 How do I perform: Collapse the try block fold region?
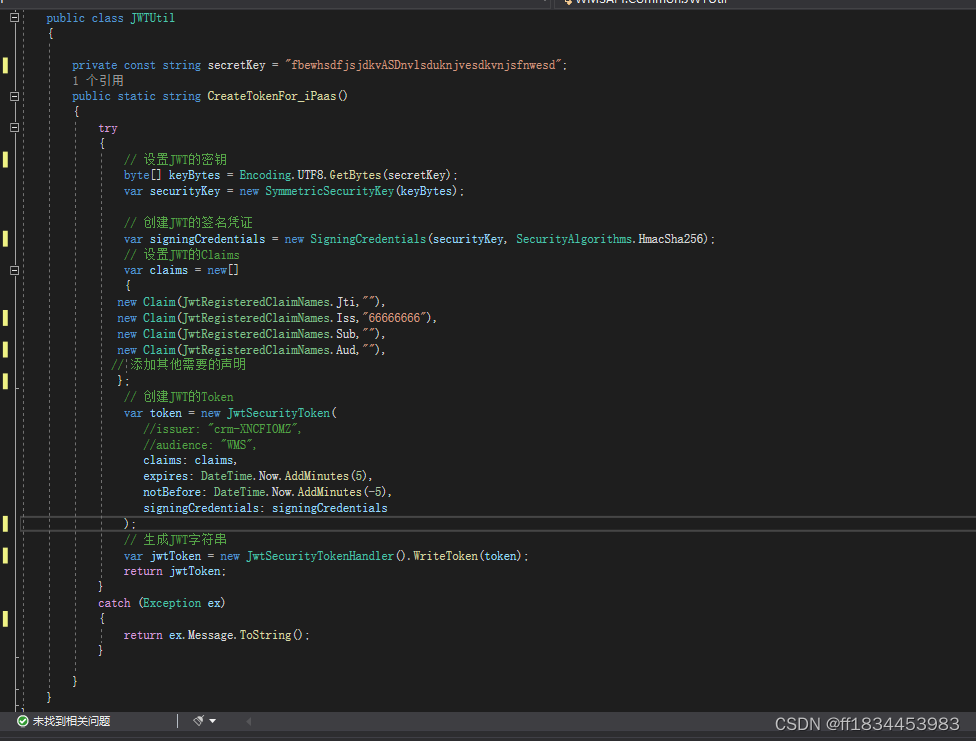[14, 127]
